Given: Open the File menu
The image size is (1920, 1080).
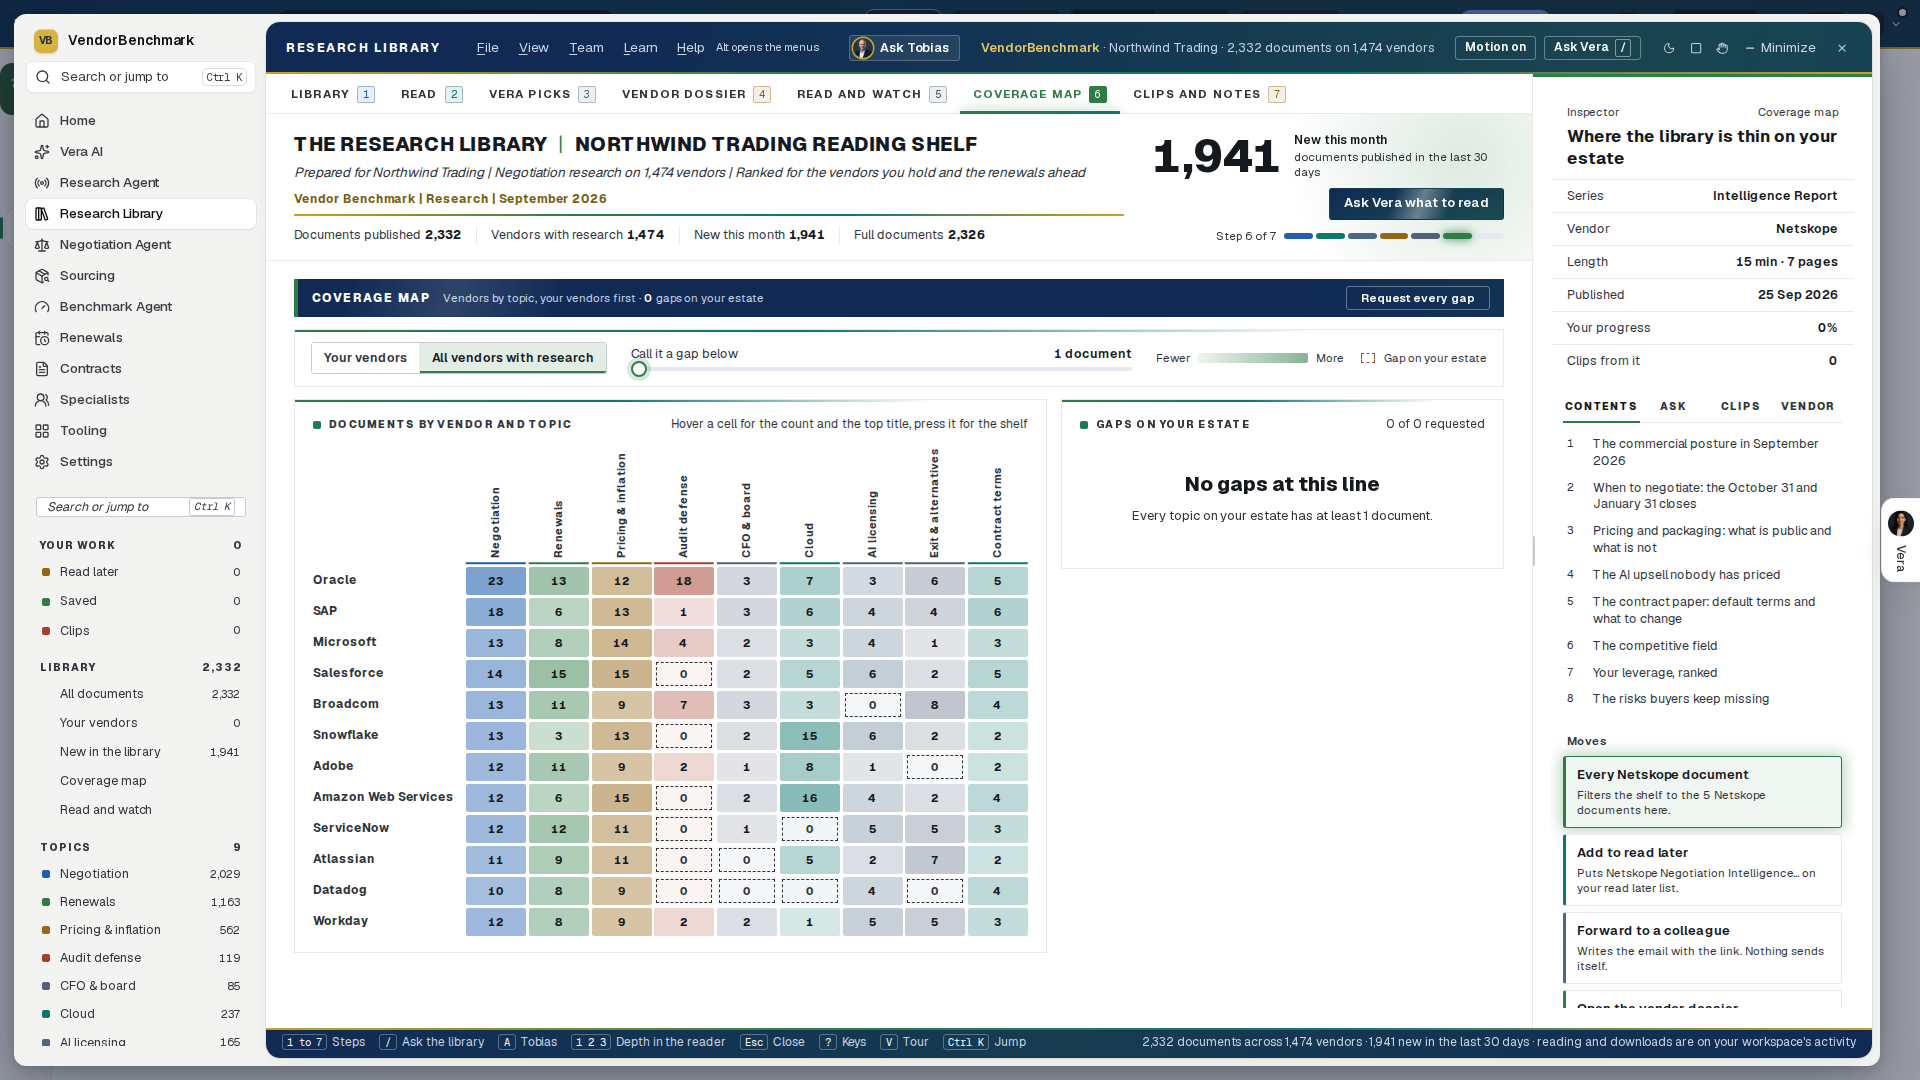Looking at the screenshot, I should click(487, 48).
